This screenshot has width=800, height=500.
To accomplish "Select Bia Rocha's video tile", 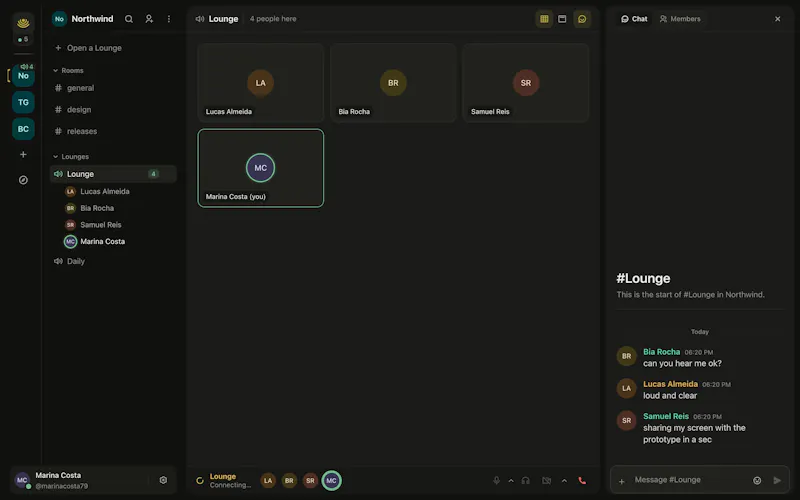I will click(x=393, y=83).
